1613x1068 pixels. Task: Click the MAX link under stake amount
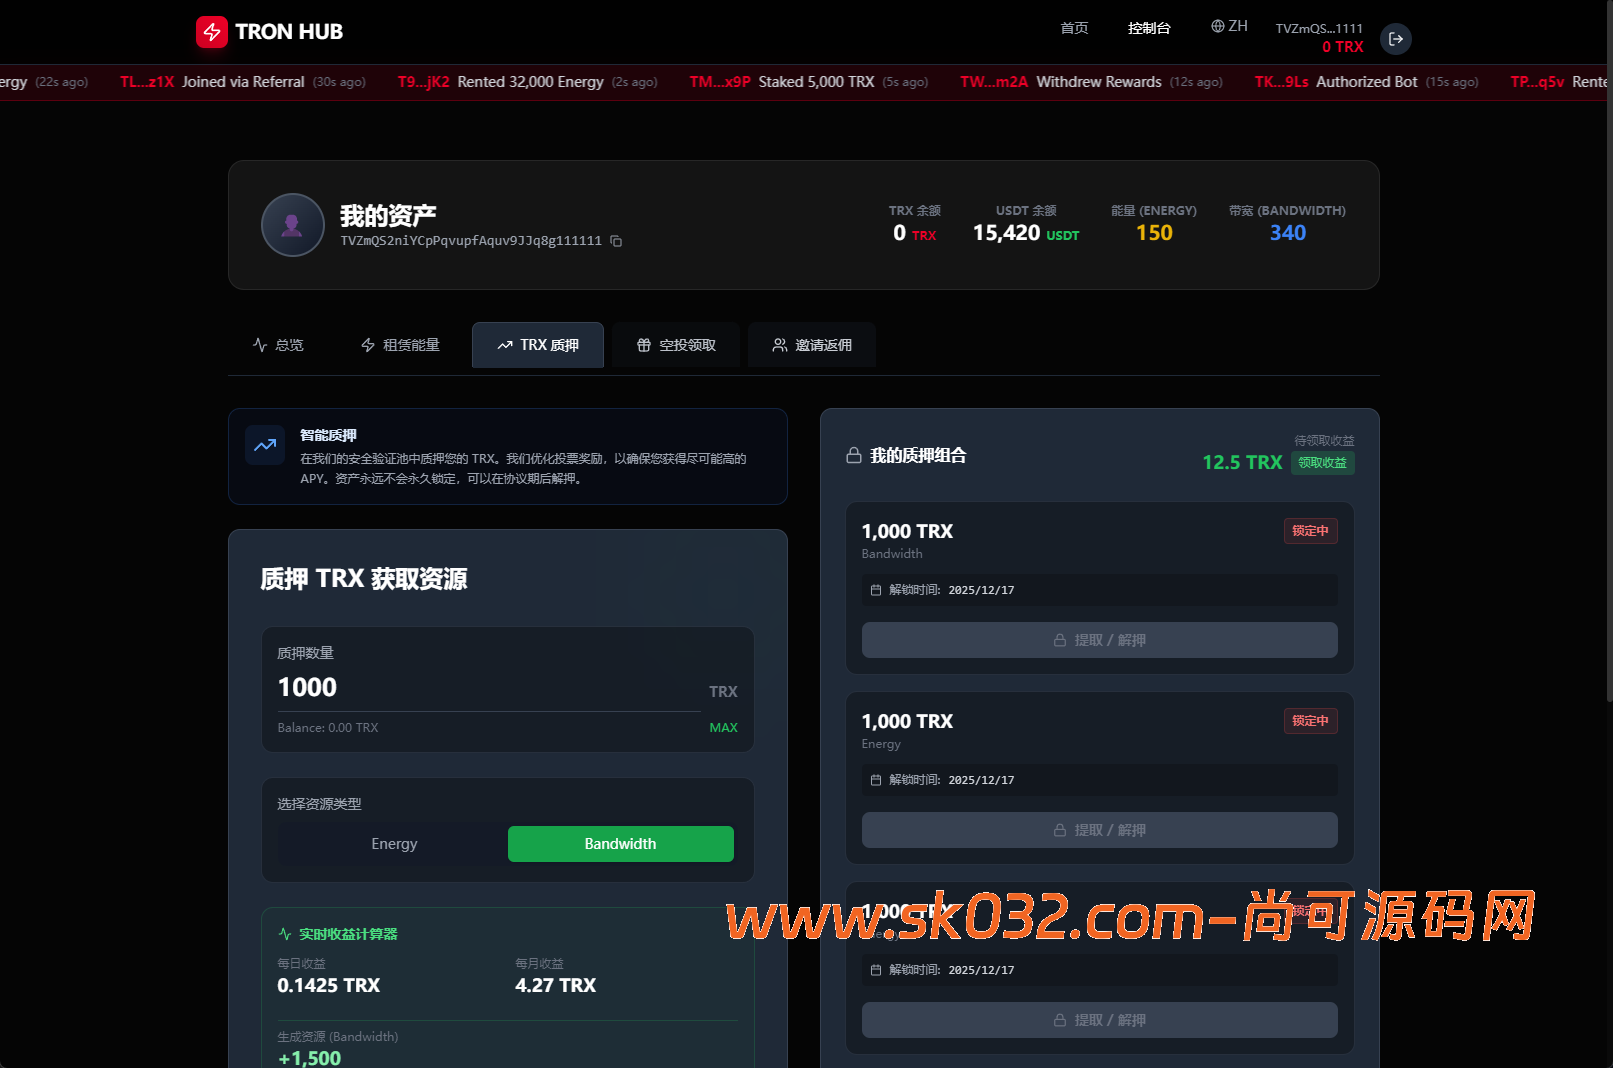(723, 727)
